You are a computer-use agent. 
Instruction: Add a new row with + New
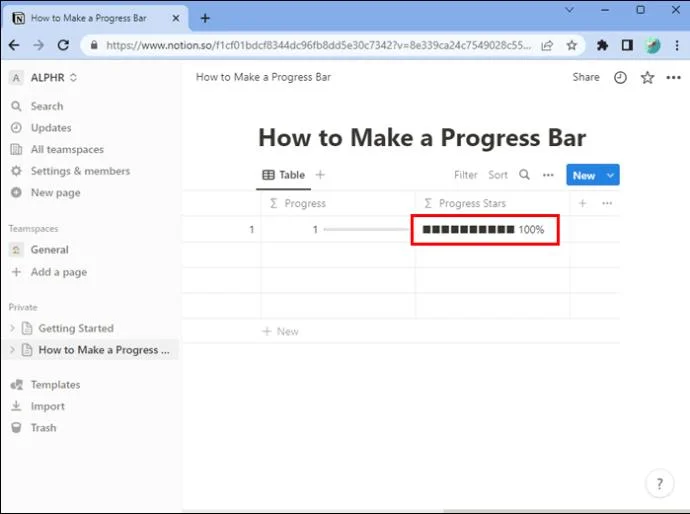(281, 331)
